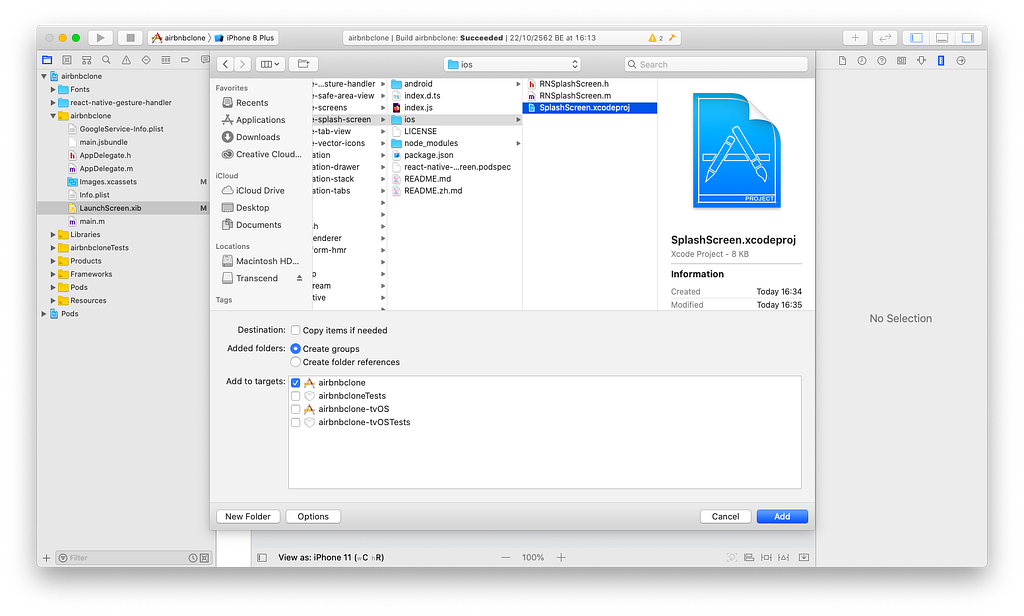1024x616 pixels.
Task: Show the File inspector
Action: pyautogui.click(x=842, y=61)
